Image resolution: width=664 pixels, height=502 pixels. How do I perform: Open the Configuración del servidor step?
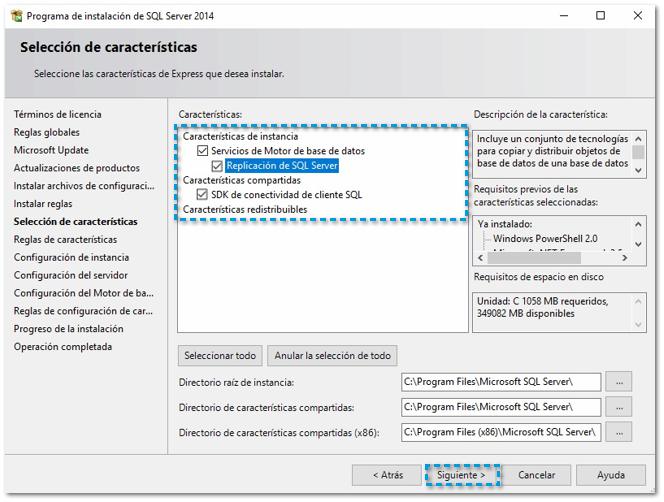pos(71,275)
